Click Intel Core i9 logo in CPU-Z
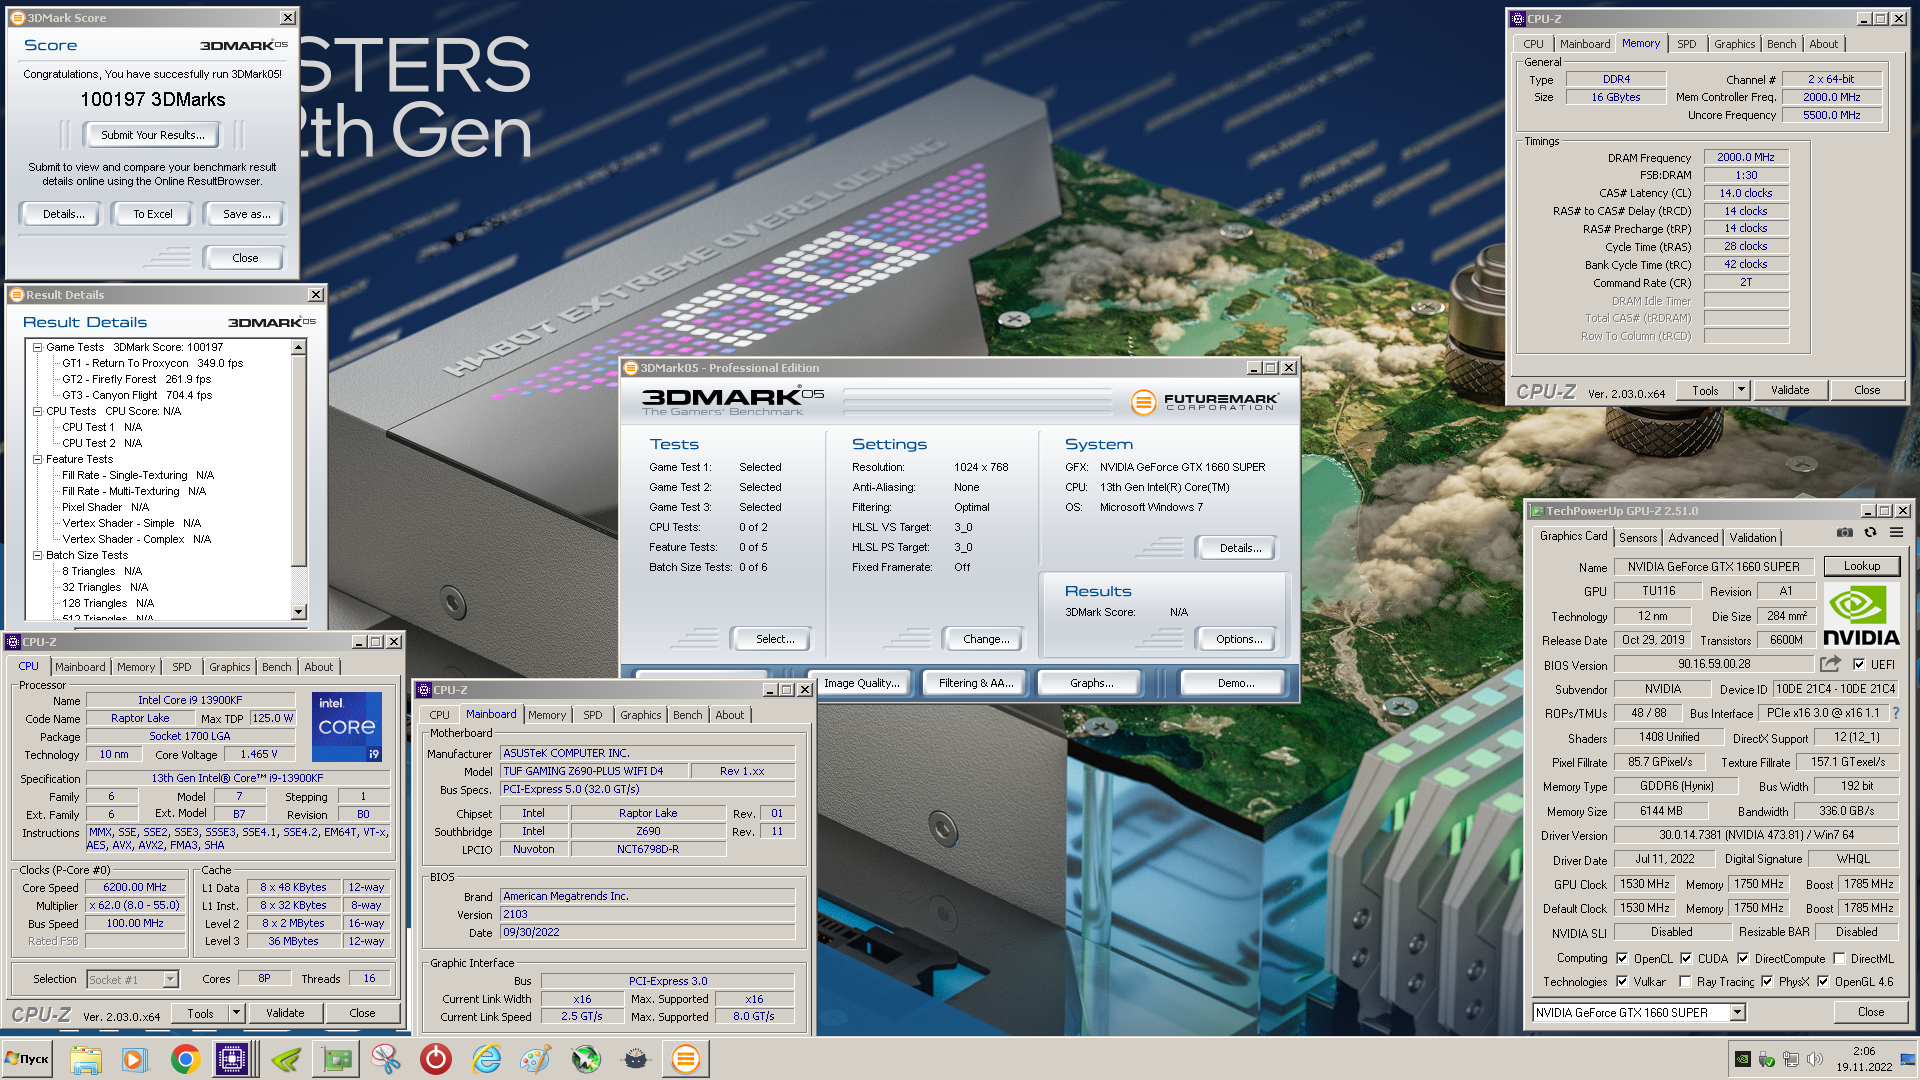Screen dimensions: 1920x1080 [347, 727]
